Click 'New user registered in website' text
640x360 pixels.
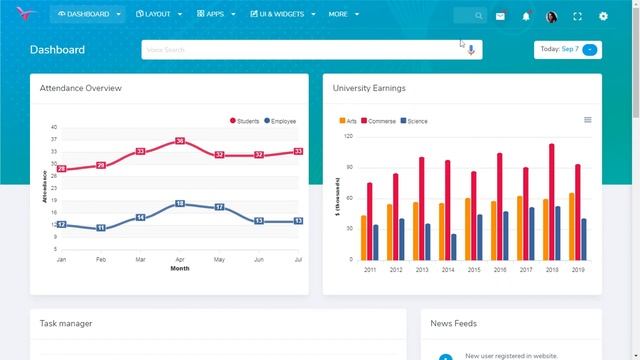pos(511,356)
